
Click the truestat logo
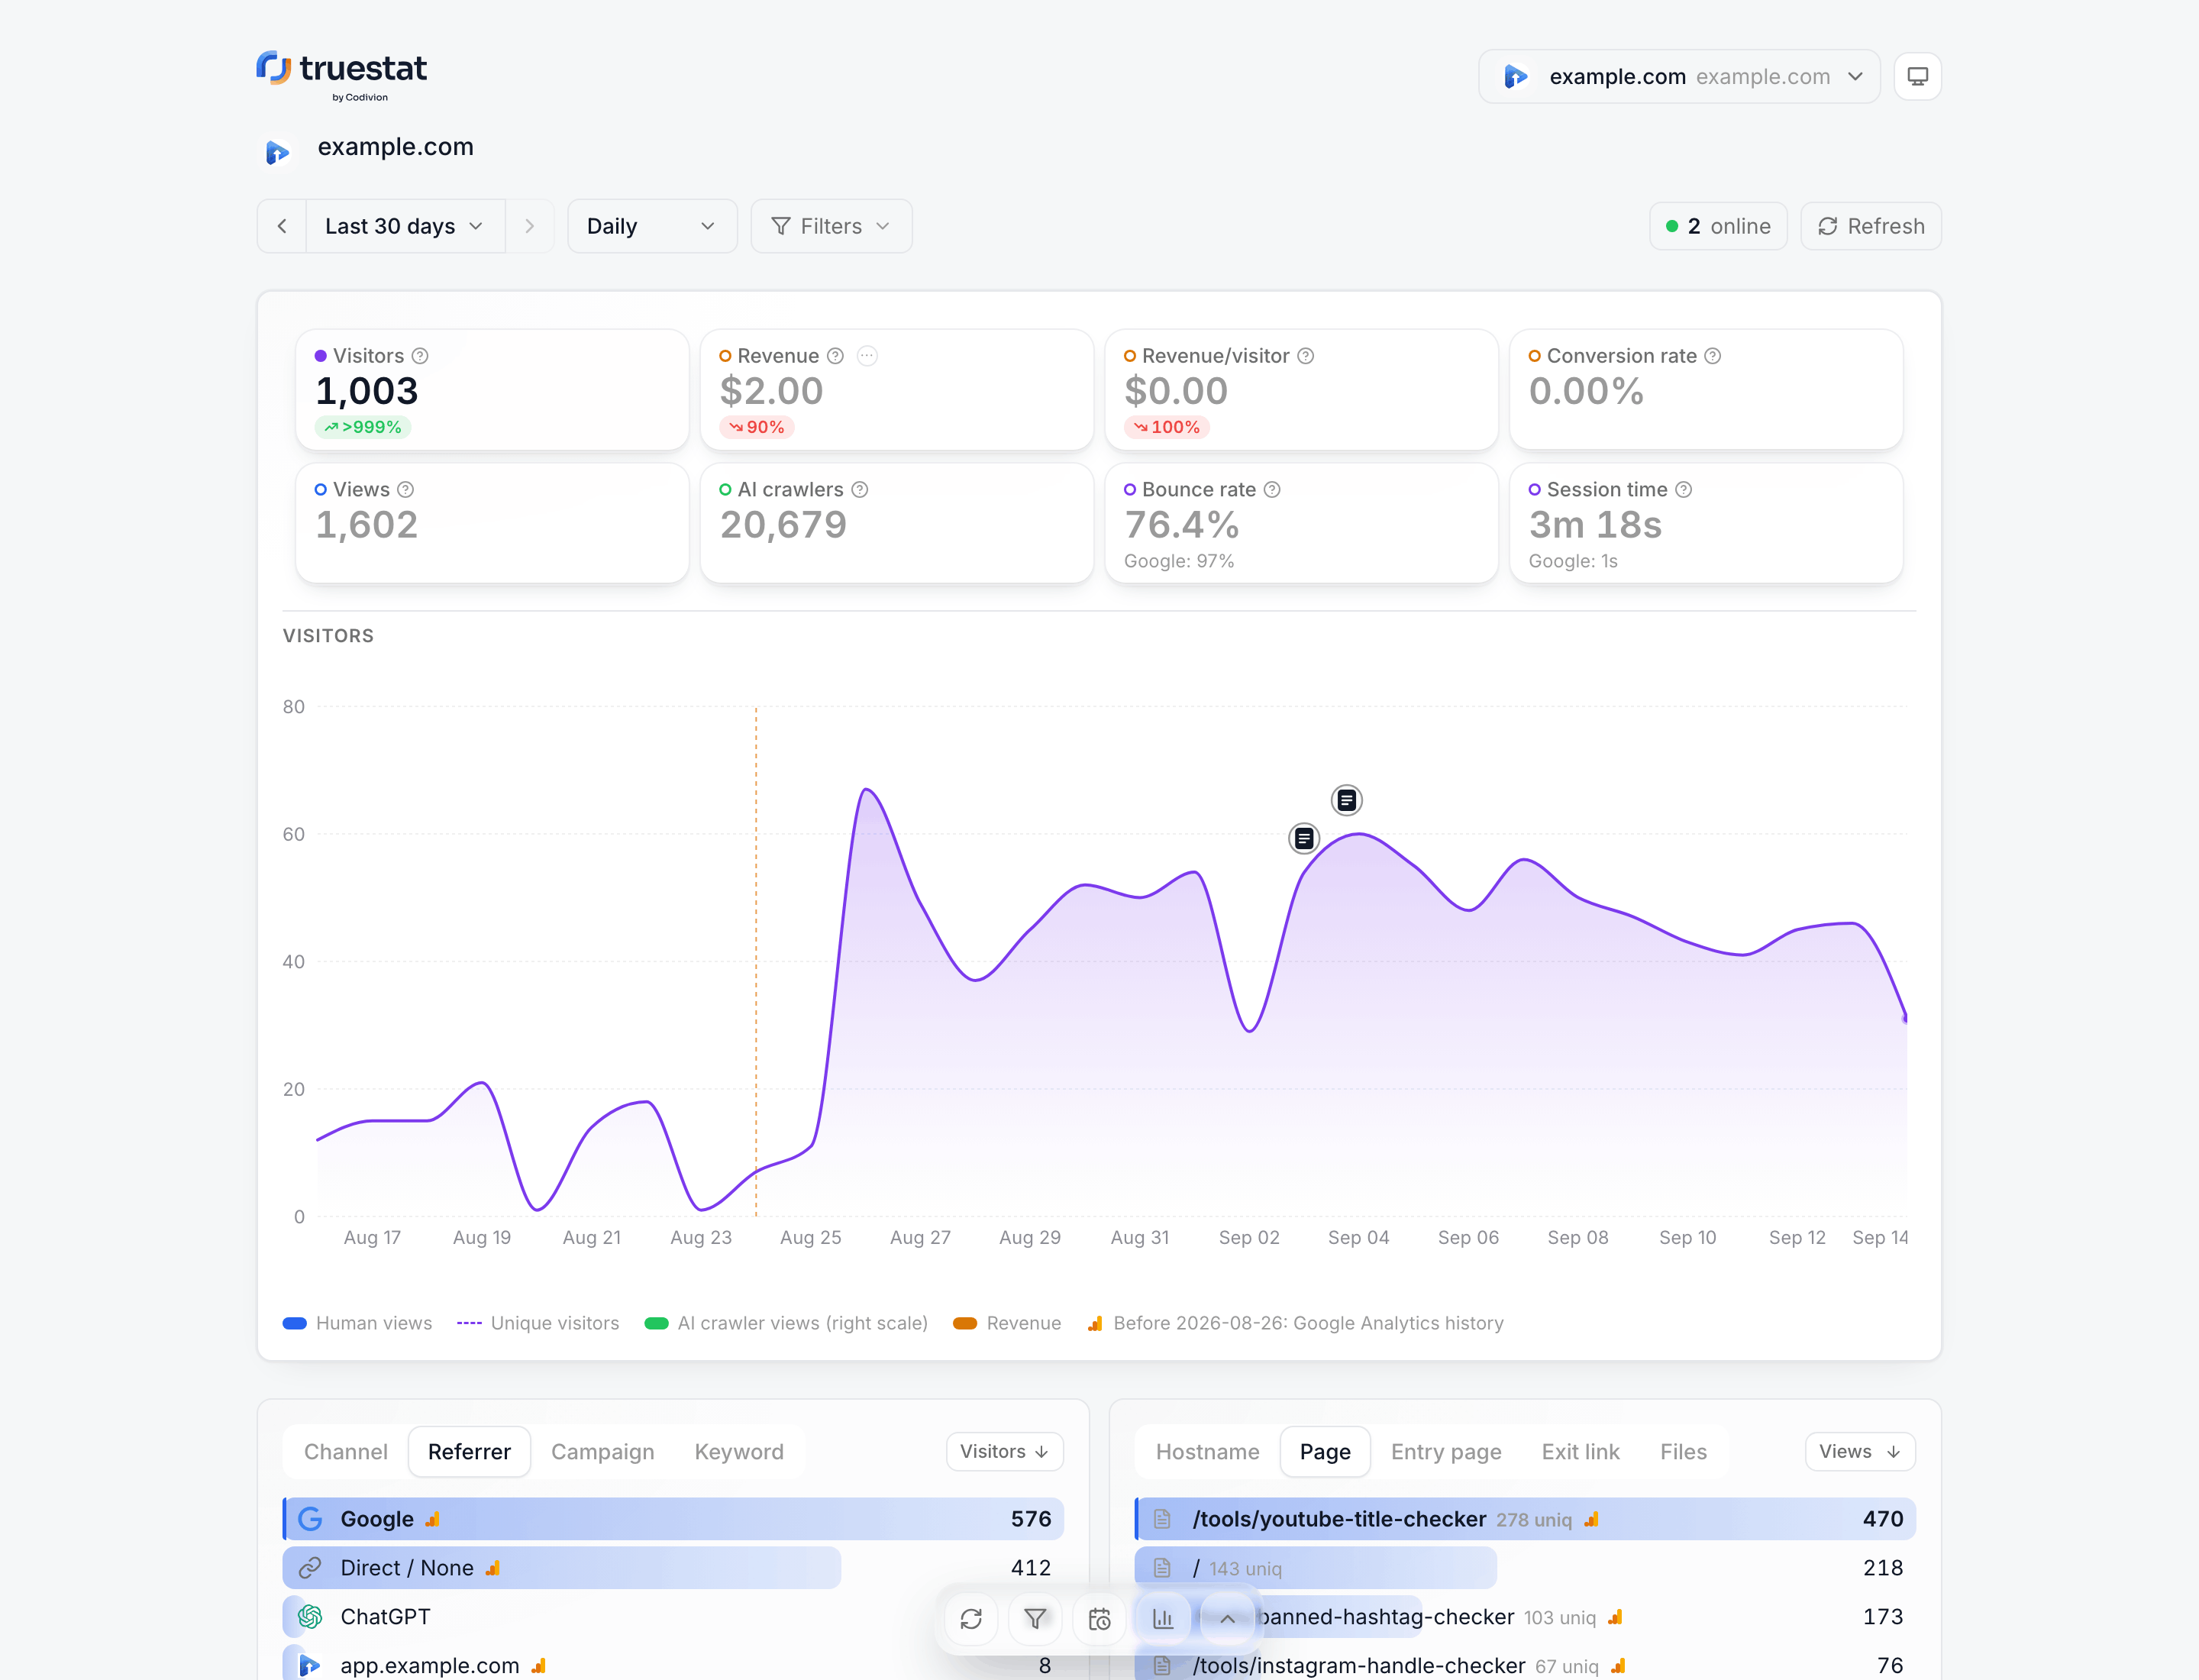[341, 76]
